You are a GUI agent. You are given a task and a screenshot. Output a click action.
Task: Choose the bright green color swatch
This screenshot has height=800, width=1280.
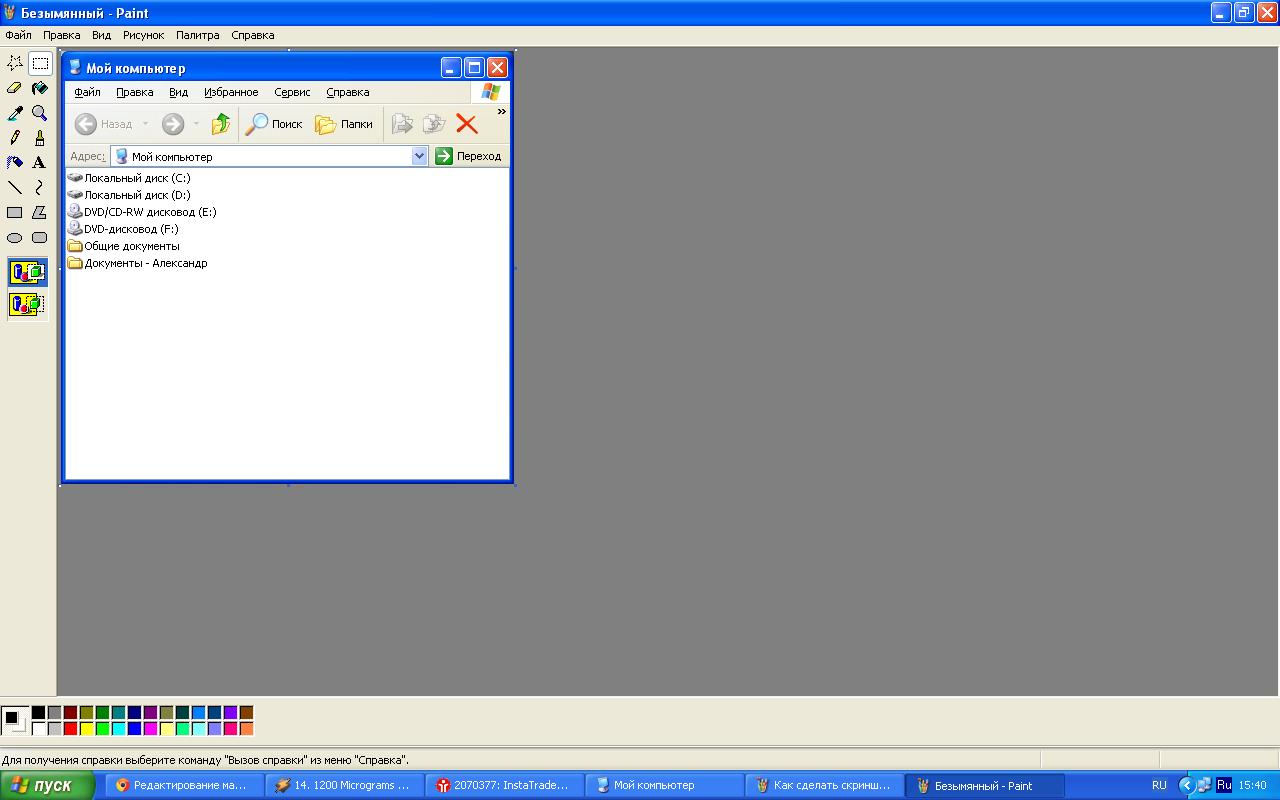[x=102, y=729]
